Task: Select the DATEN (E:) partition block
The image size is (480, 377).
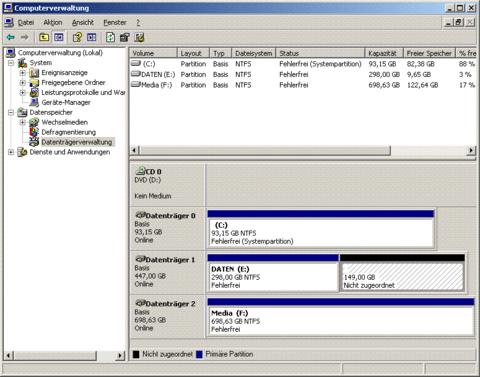Action: tap(273, 273)
